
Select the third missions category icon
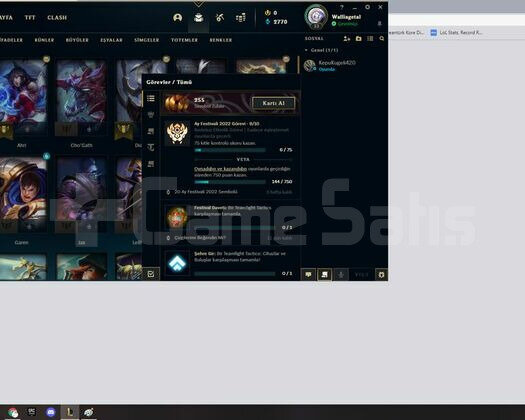coord(151,131)
